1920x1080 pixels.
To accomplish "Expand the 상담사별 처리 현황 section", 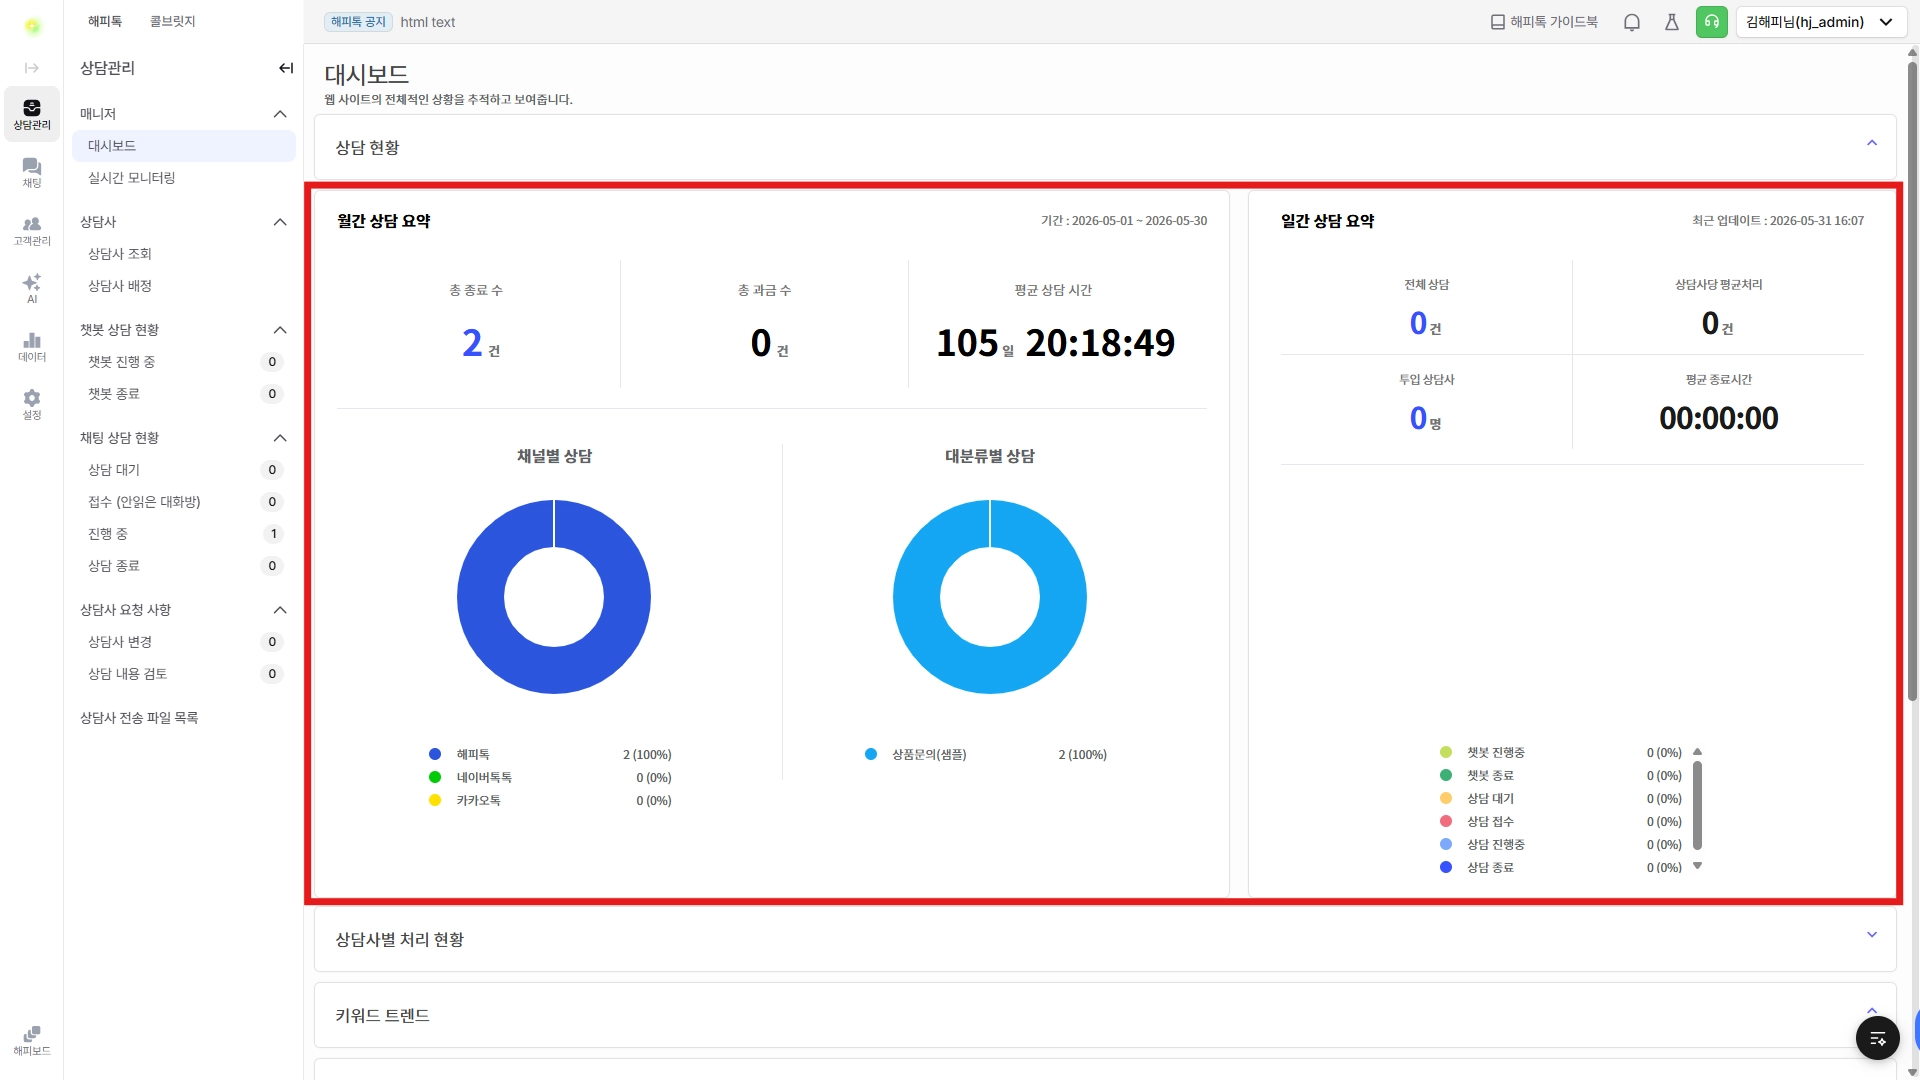I will pos(1872,935).
